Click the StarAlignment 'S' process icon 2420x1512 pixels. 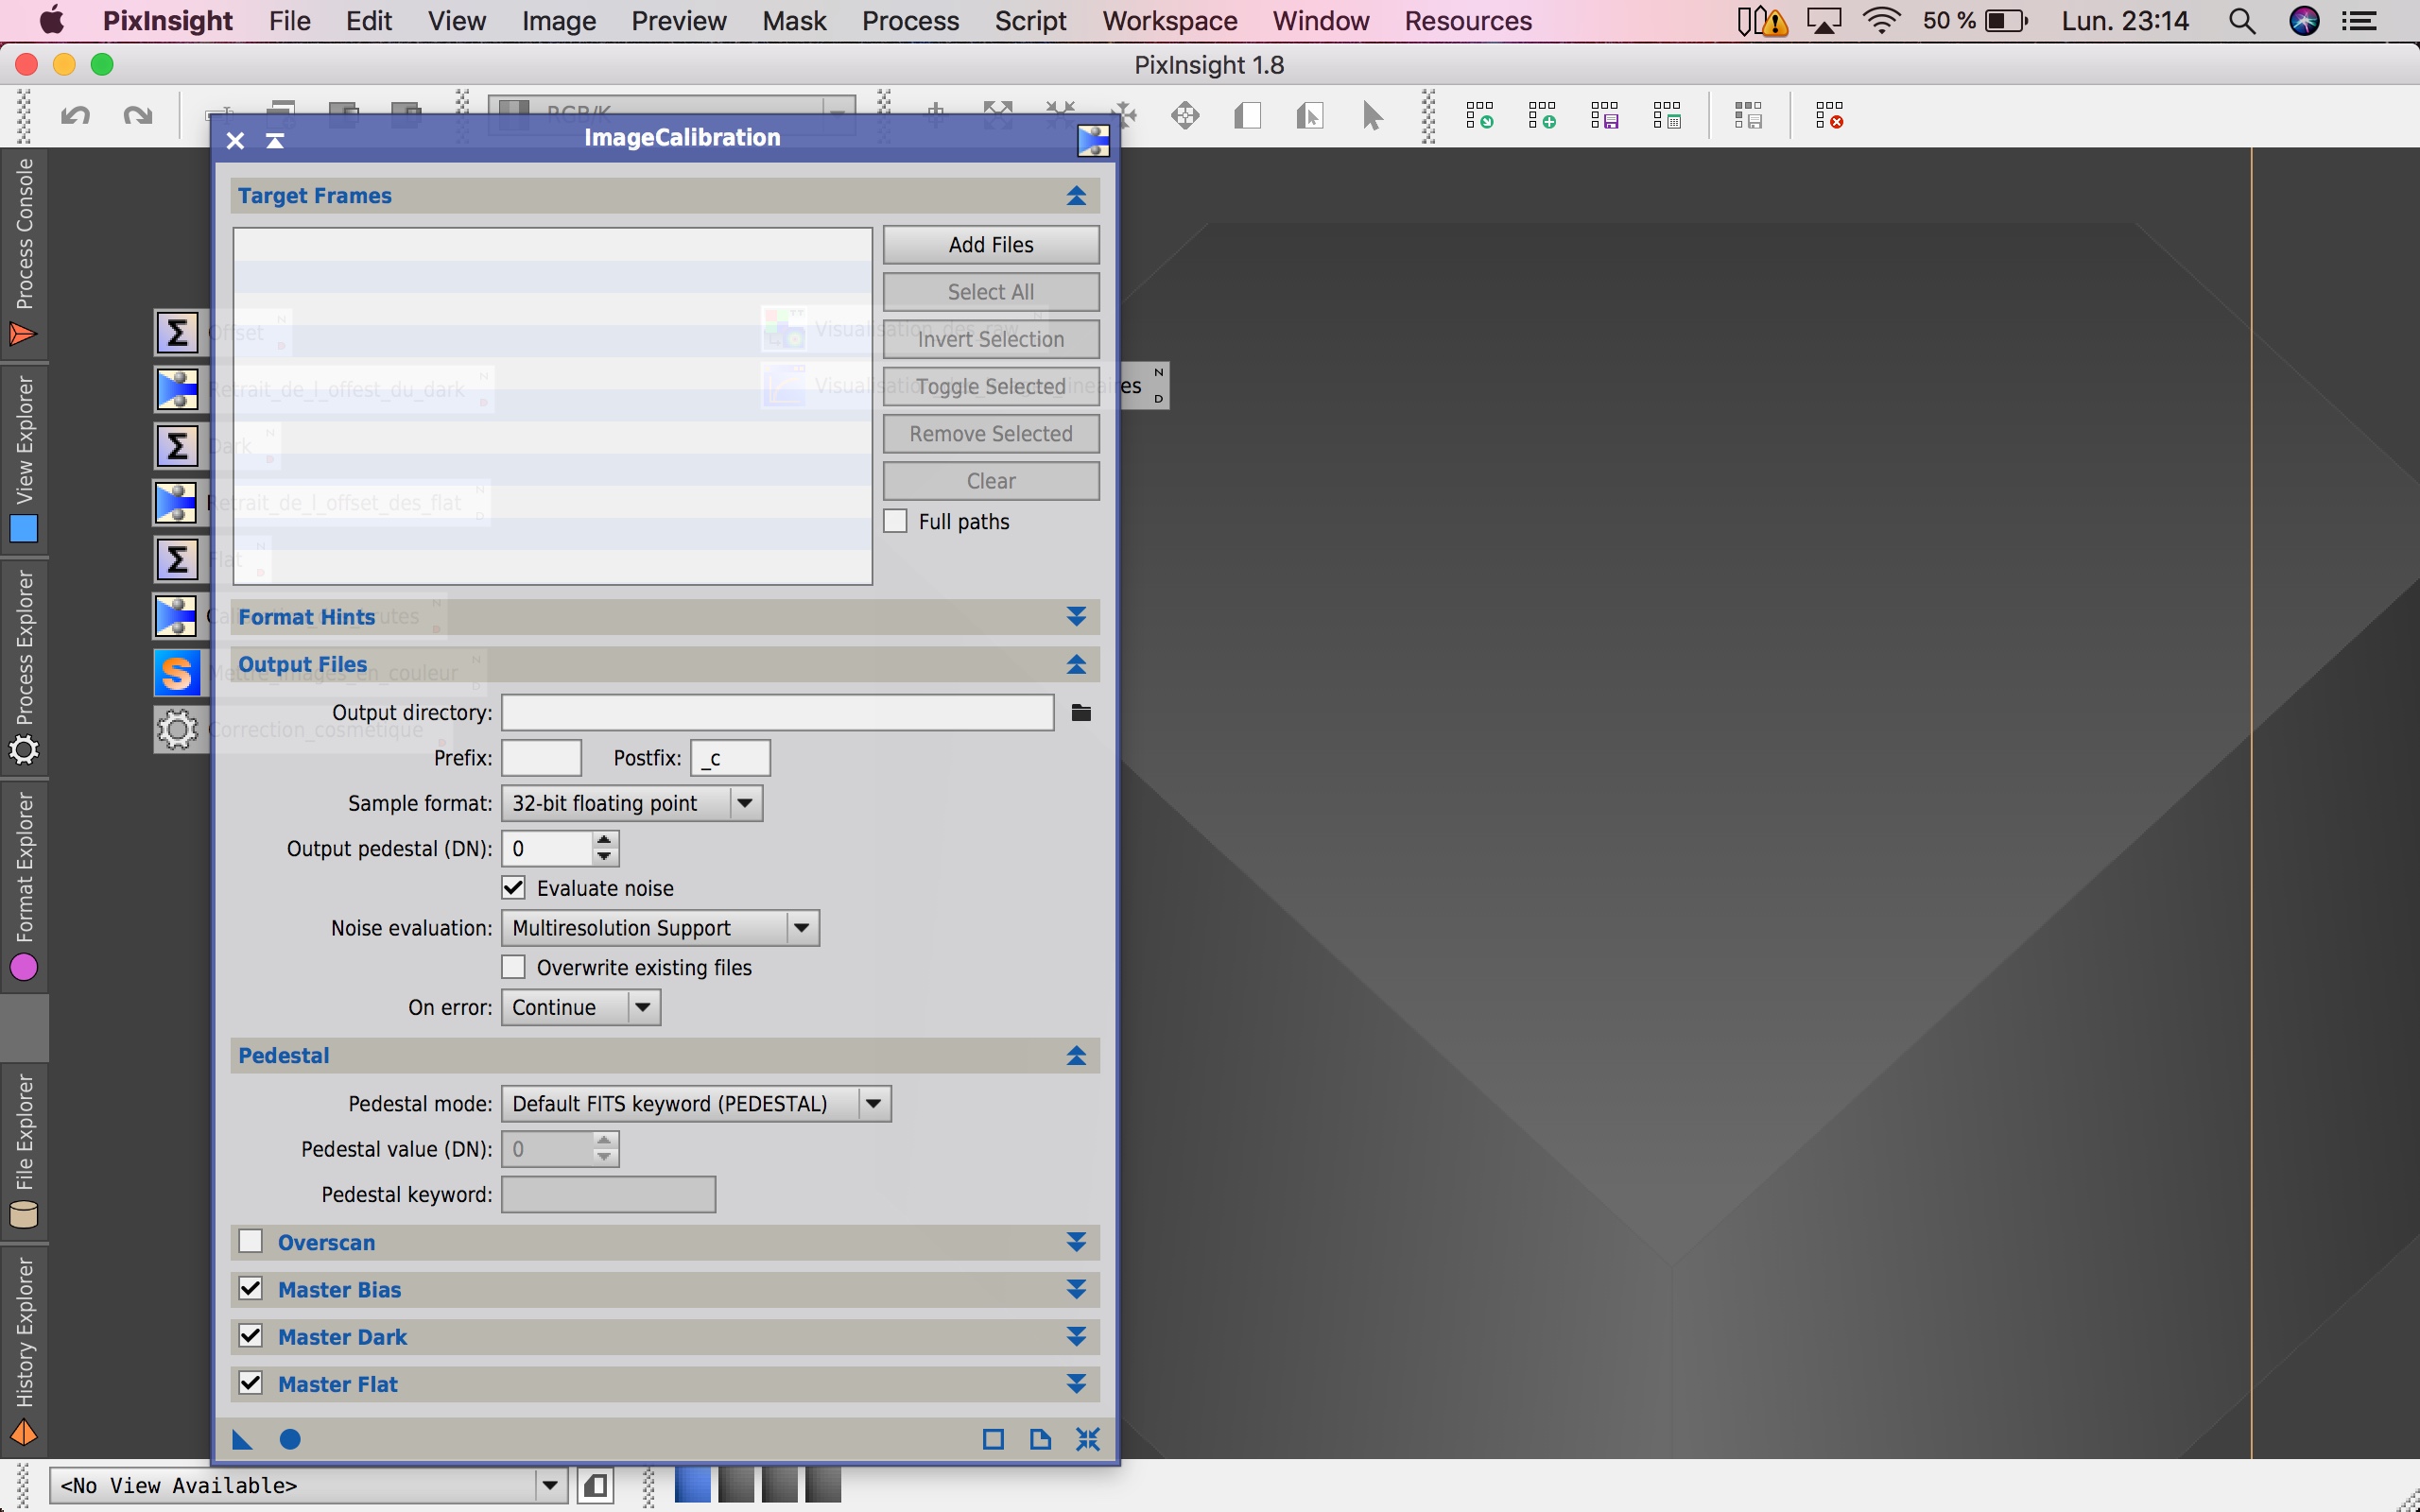coord(177,673)
